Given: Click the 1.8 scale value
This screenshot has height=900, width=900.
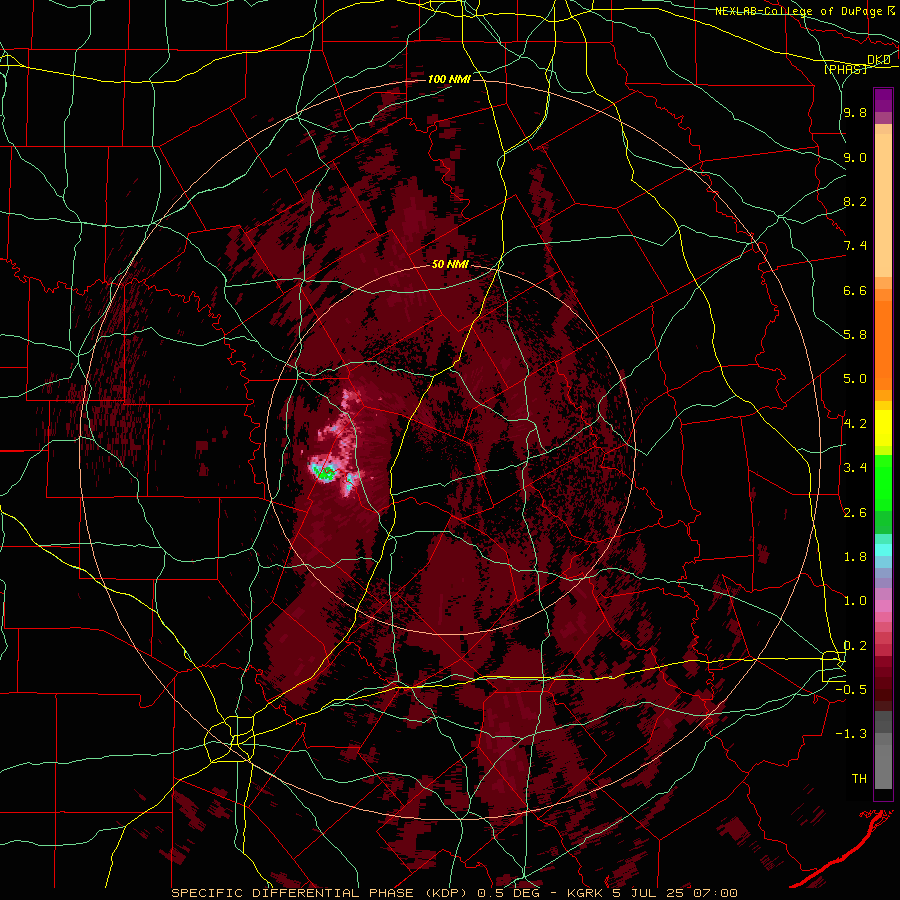Looking at the screenshot, I should click(855, 557).
